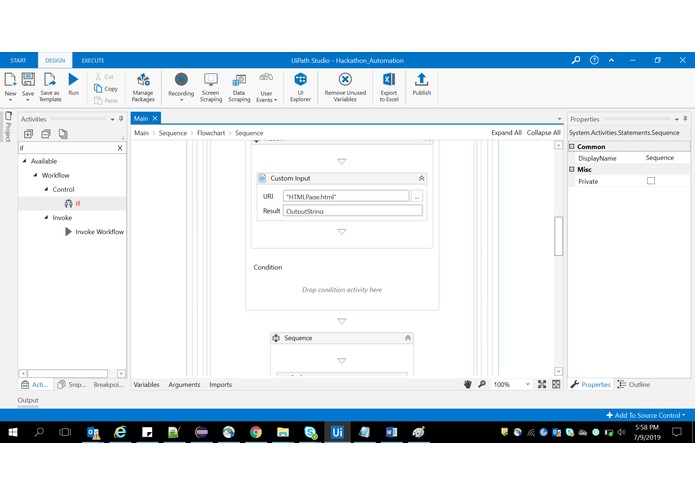Click the URI text field
The width and height of the screenshot is (695, 494).
[x=346, y=196]
